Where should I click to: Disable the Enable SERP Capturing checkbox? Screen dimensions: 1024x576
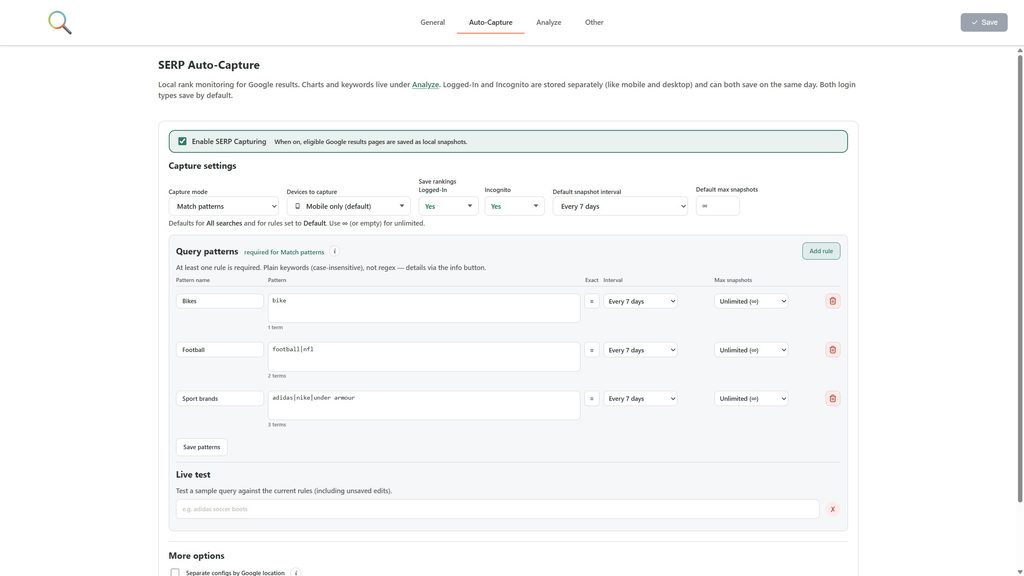pos(182,141)
